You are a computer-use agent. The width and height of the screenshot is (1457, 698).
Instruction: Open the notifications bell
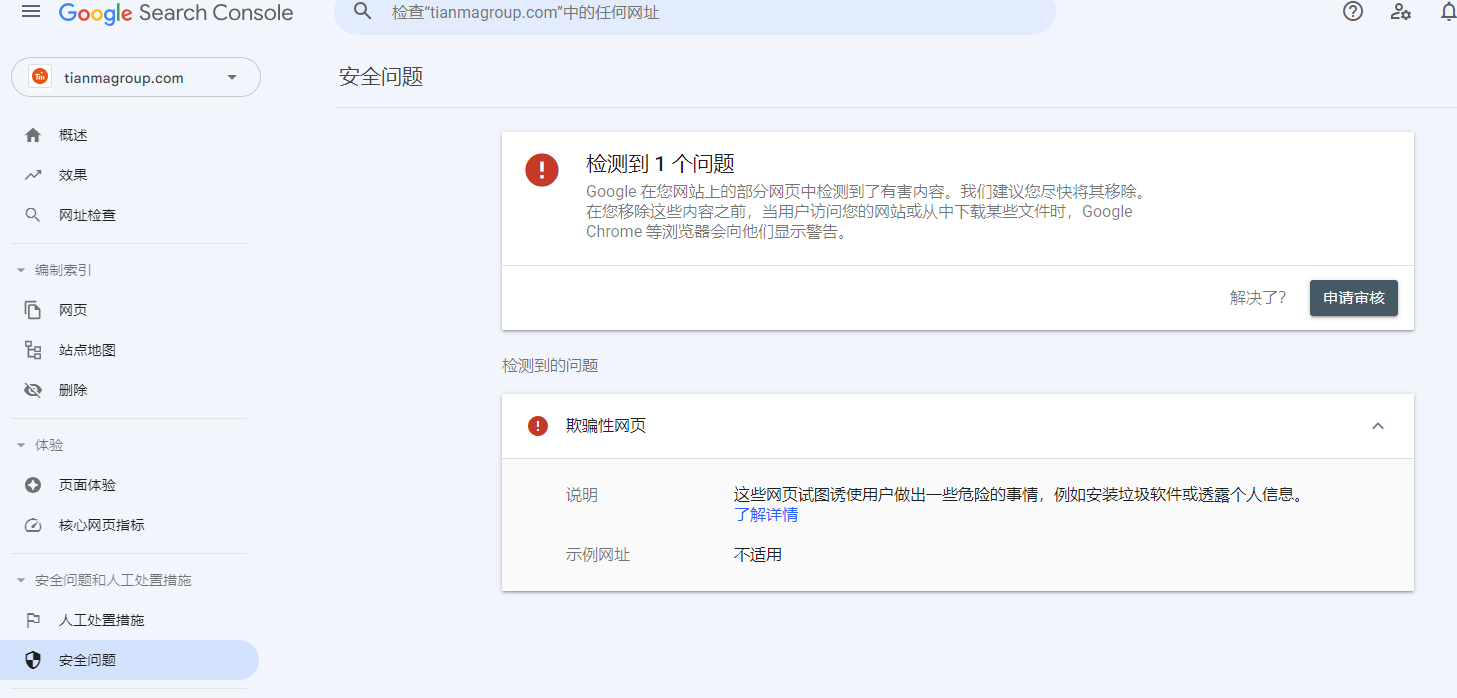tap(1448, 12)
